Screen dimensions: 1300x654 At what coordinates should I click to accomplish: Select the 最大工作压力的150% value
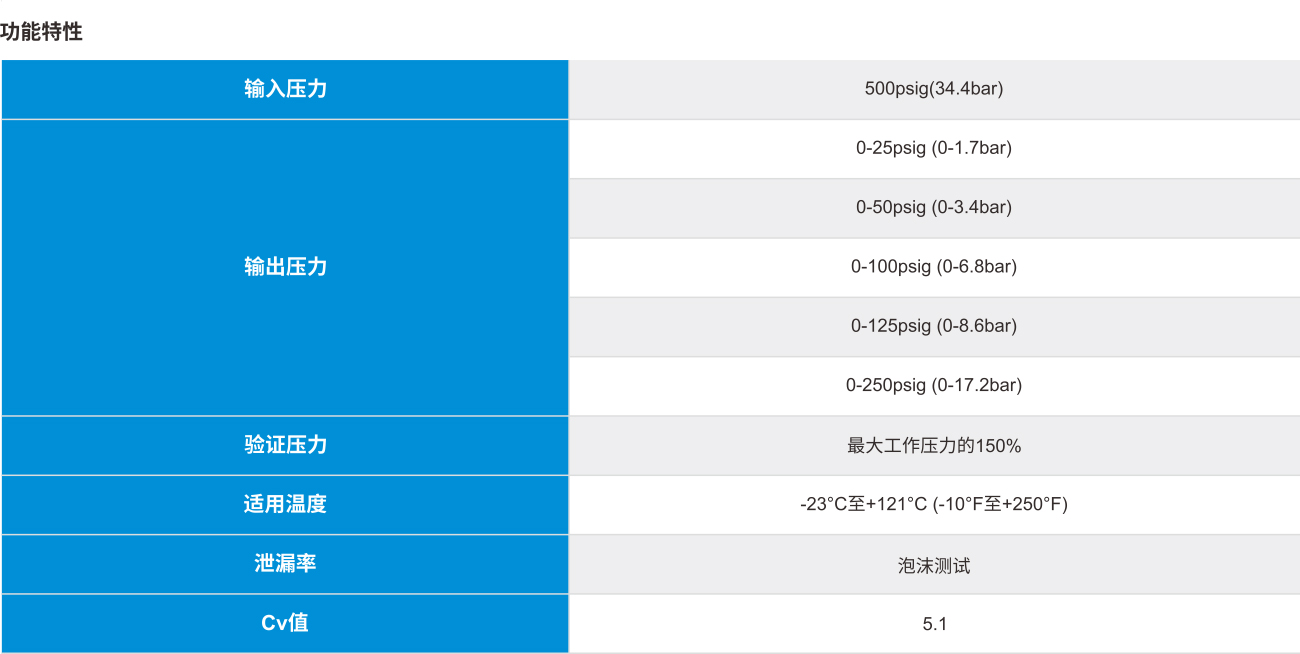pyautogui.click(x=934, y=445)
